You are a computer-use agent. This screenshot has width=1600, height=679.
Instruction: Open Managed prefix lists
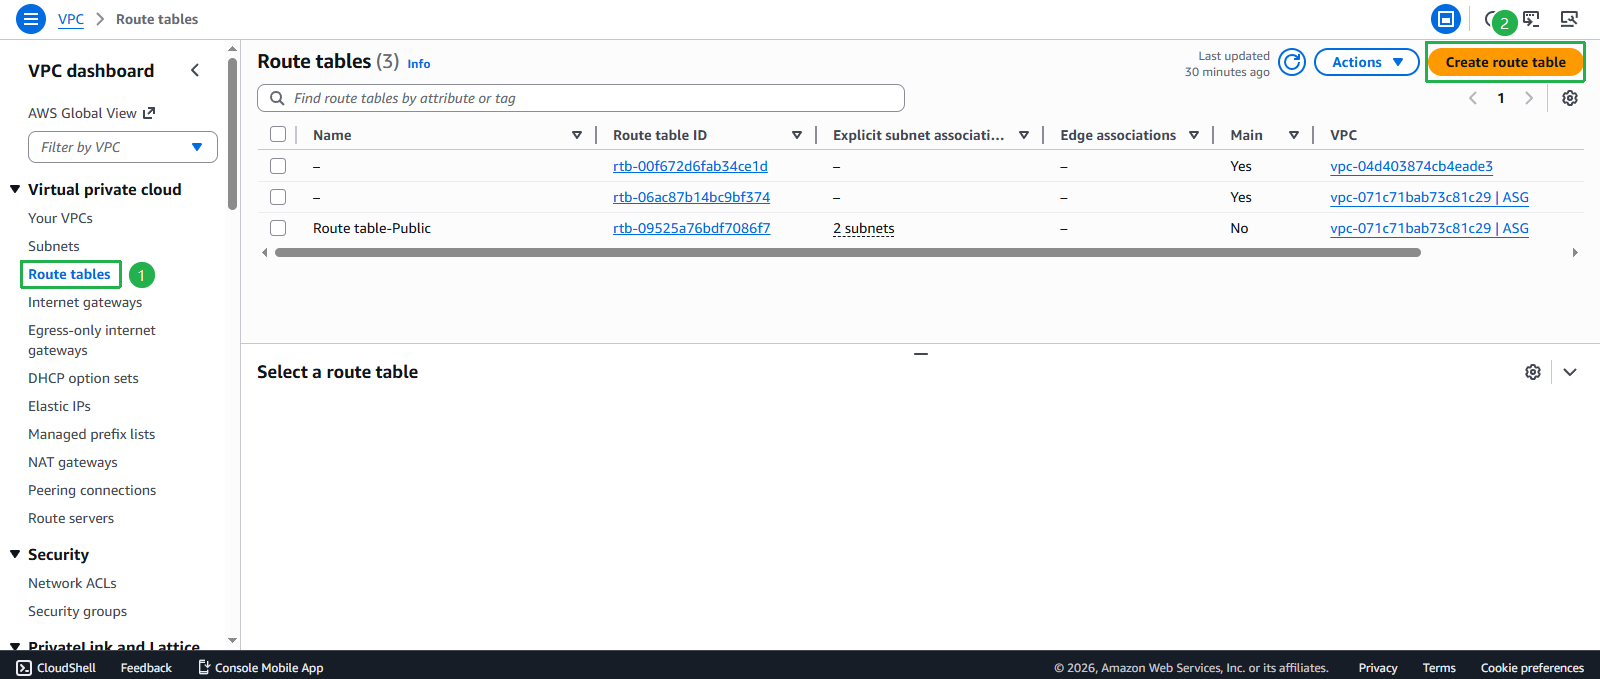[x=91, y=434]
